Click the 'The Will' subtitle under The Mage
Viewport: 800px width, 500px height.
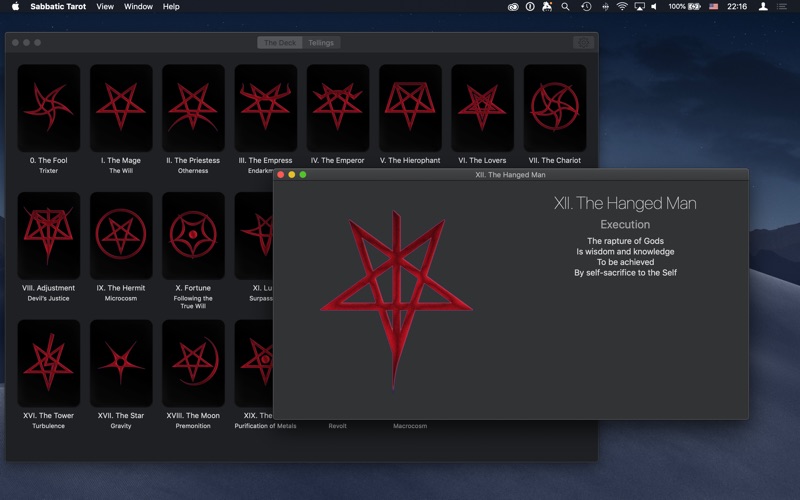point(121,171)
